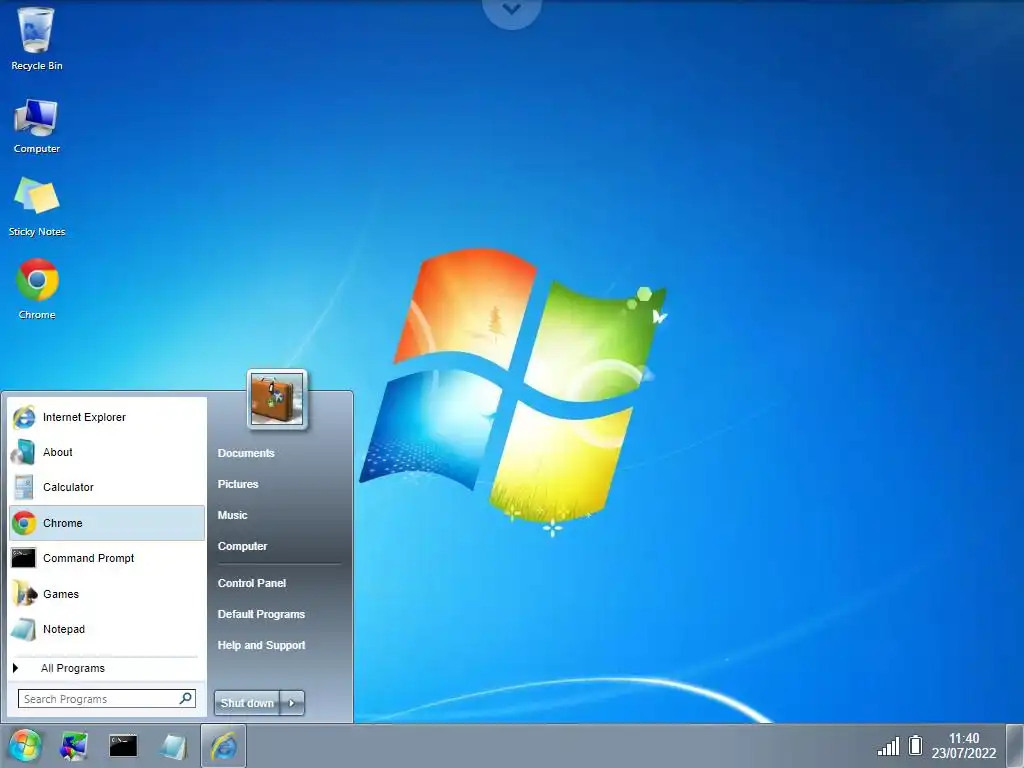Click the user account picture thumbnail
The image size is (1024, 768).
coord(277,399)
